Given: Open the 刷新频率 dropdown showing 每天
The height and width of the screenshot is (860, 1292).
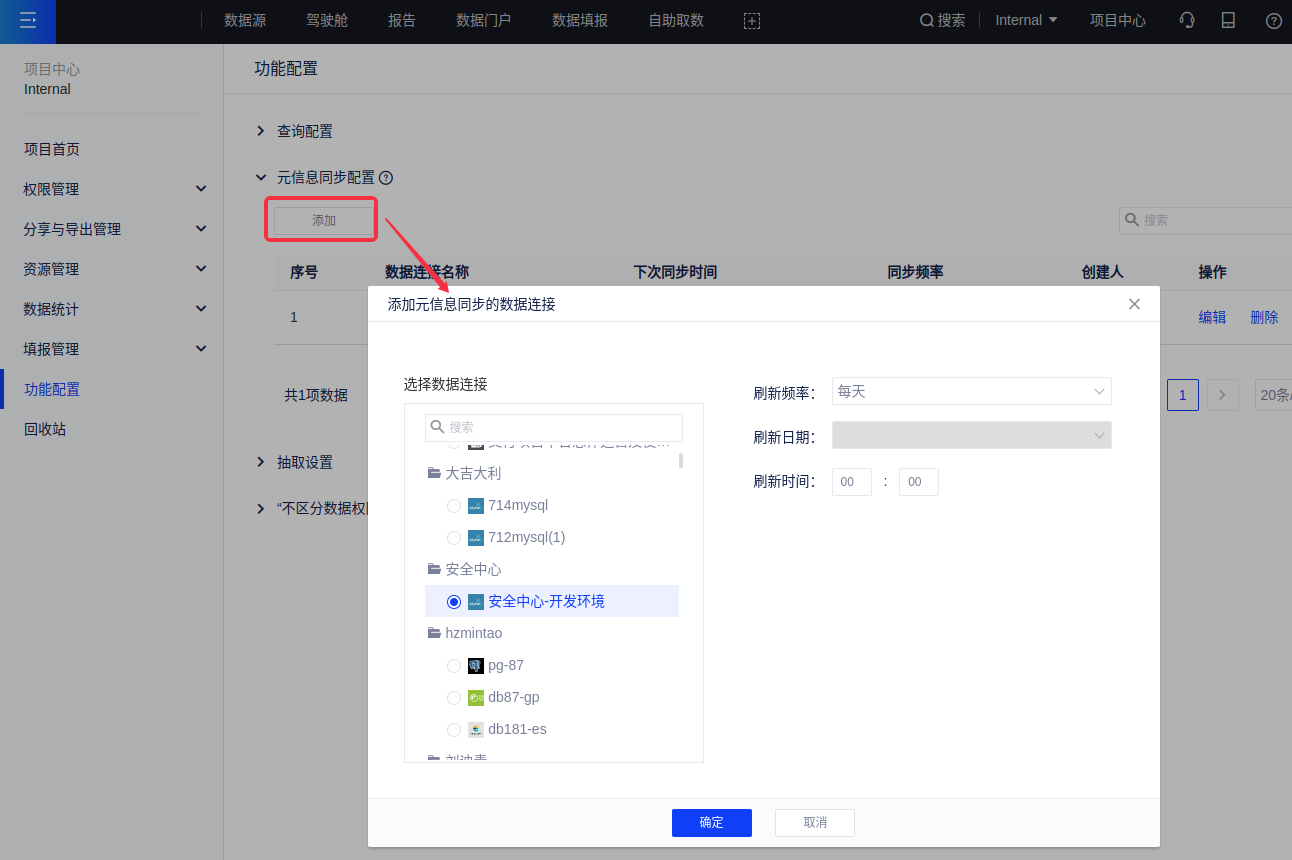Looking at the screenshot, I should [x=971, y=391].
